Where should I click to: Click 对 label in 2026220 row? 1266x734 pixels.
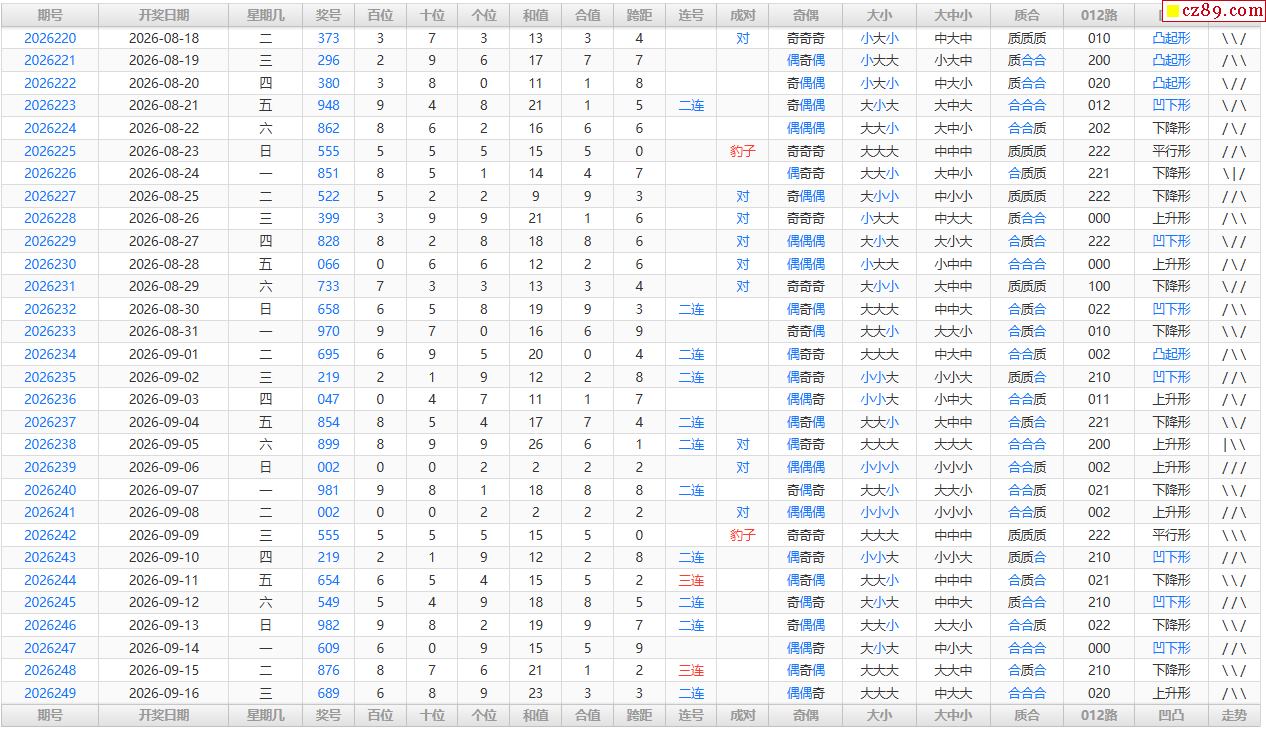pos(742,38)
